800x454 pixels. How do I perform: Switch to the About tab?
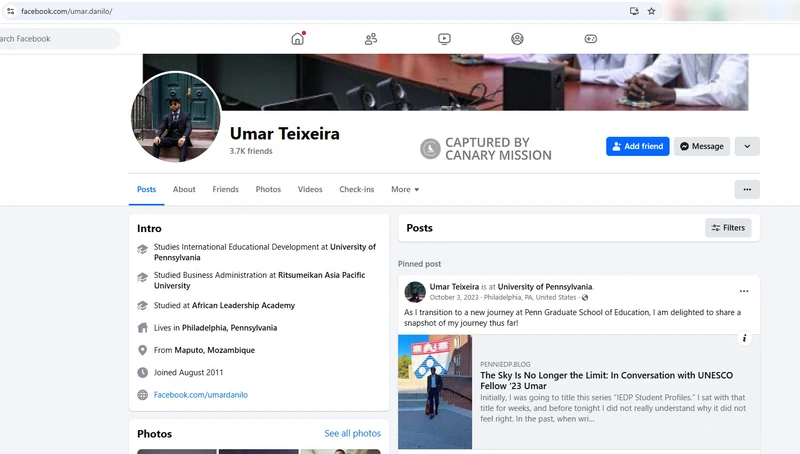click(x=184, y=189)
